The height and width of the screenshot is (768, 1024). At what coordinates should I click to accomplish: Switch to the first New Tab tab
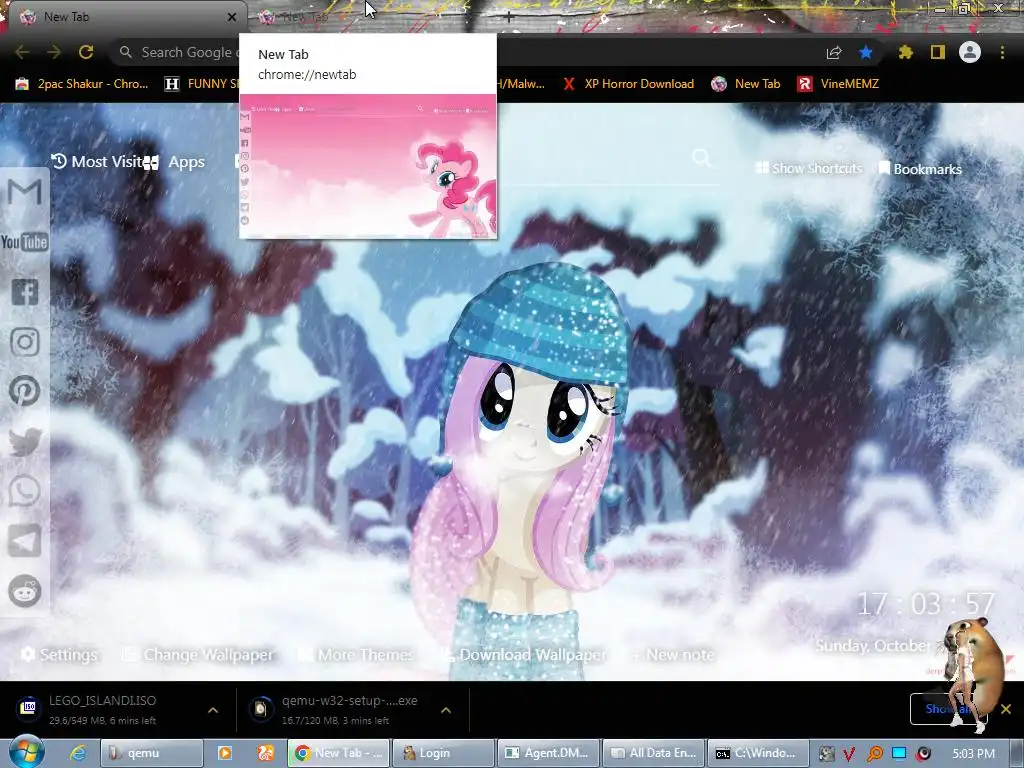pyautogui.click(x=124, y=17)
